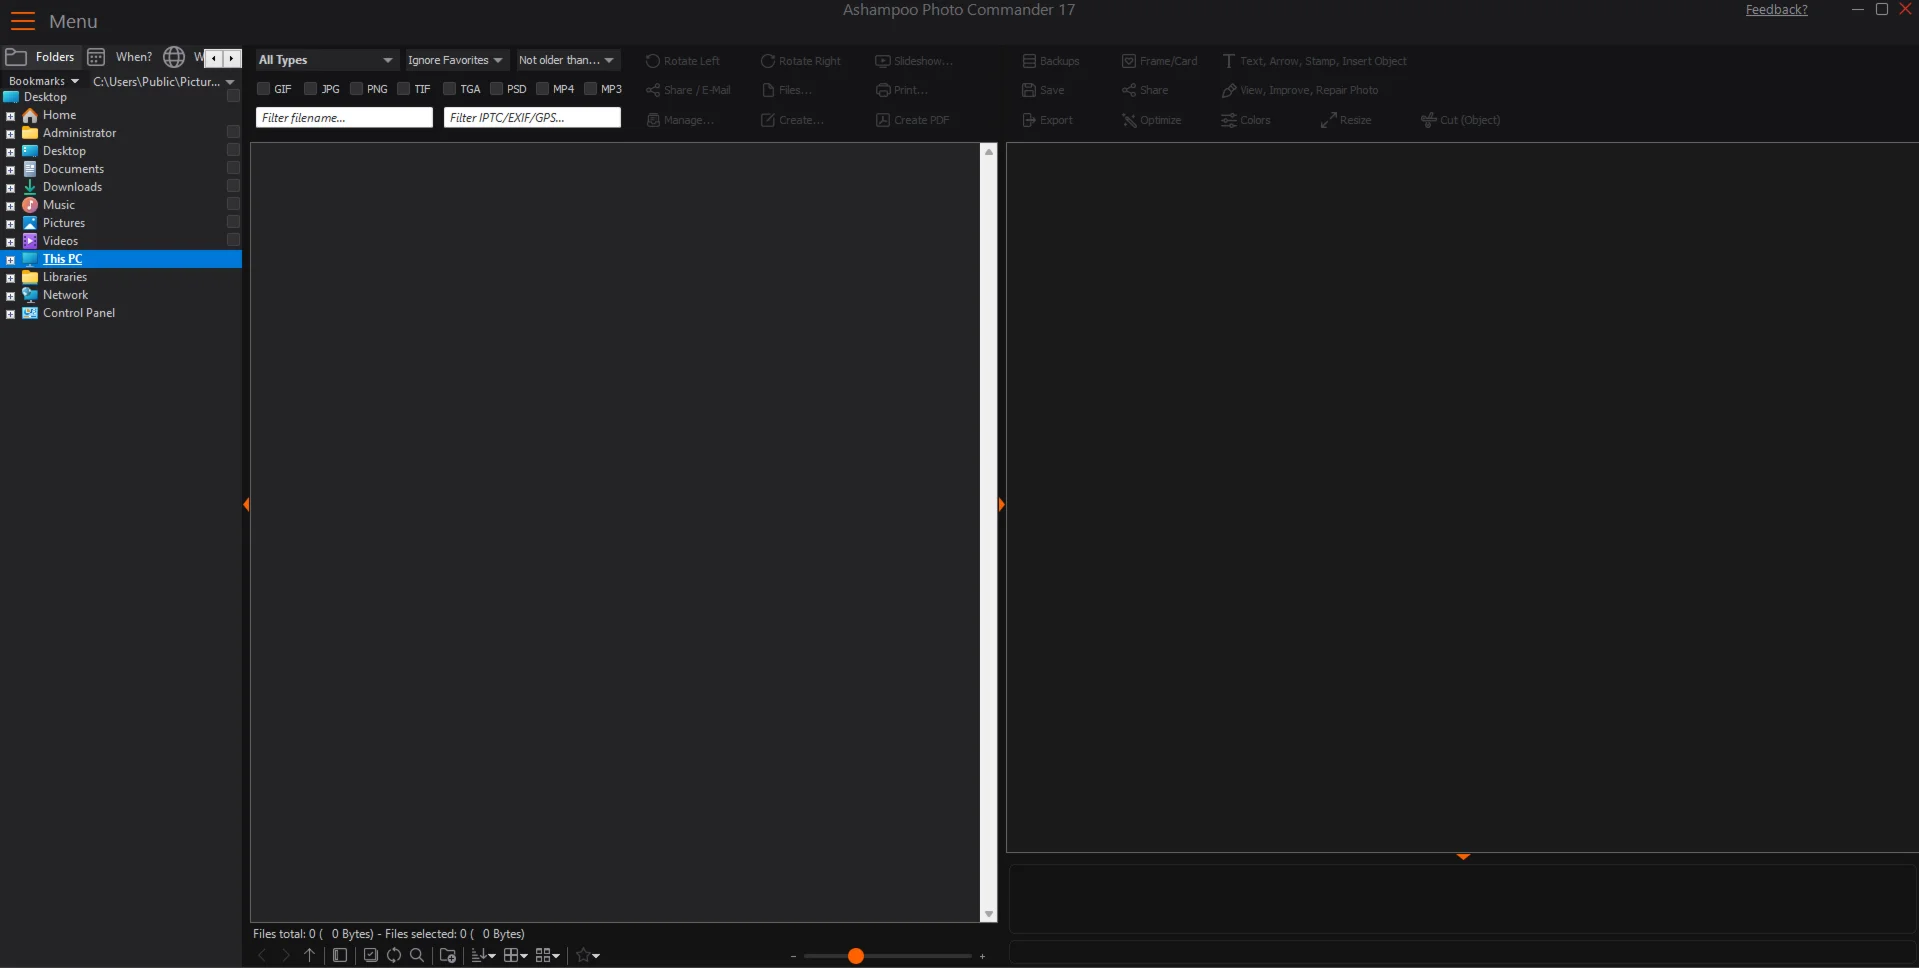Image resolution: width=1919 pixels, height=968 pixels.
Task: Open the sort order dropdown
Action: point(484,955)
